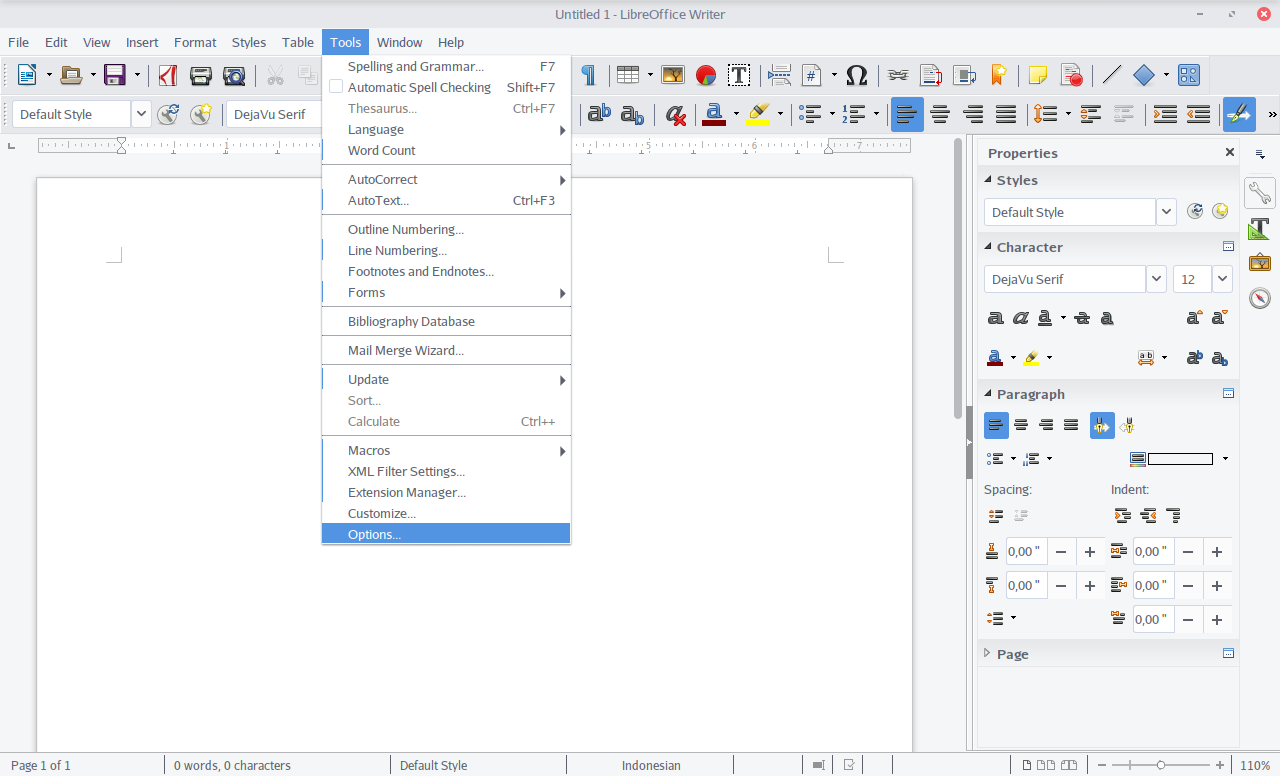1280x776 pixels.
Task: Open Paragraph section more options button
Action: click(1228, 394)
